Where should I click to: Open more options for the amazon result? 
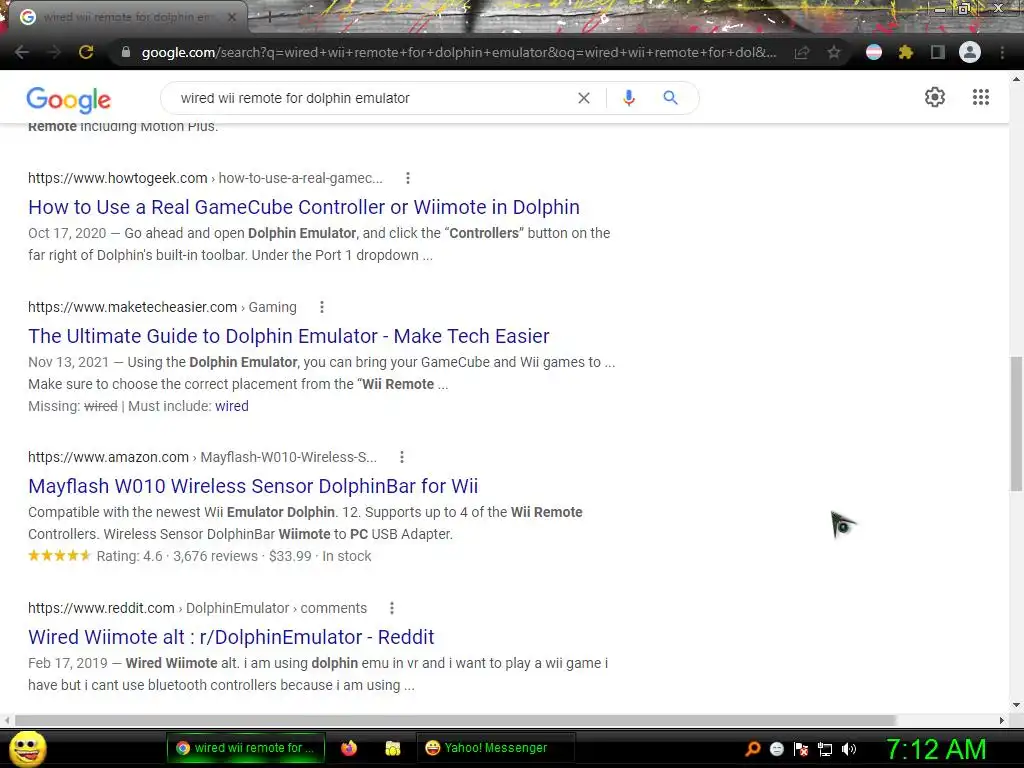(x=402, y=457)
